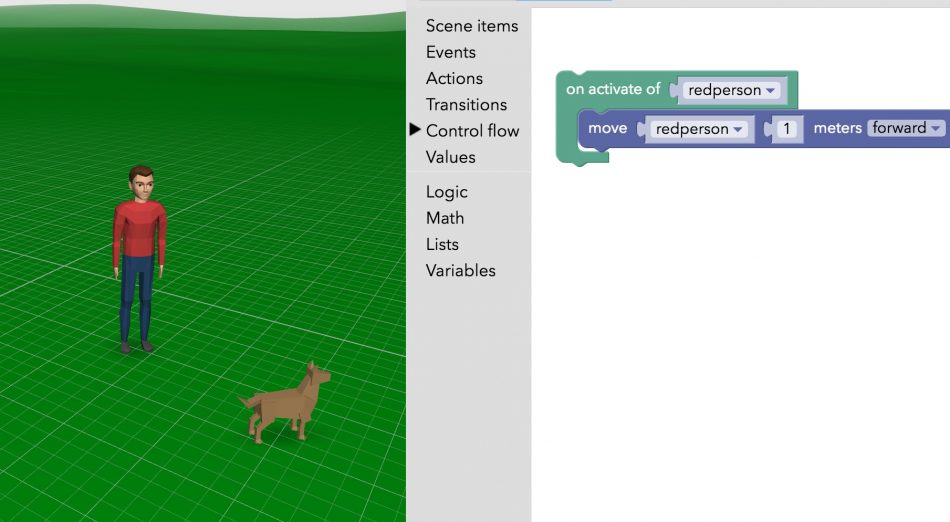
Task: Click the brown dog in the scene
Action: pyautogui.click(x=285, y=401)
